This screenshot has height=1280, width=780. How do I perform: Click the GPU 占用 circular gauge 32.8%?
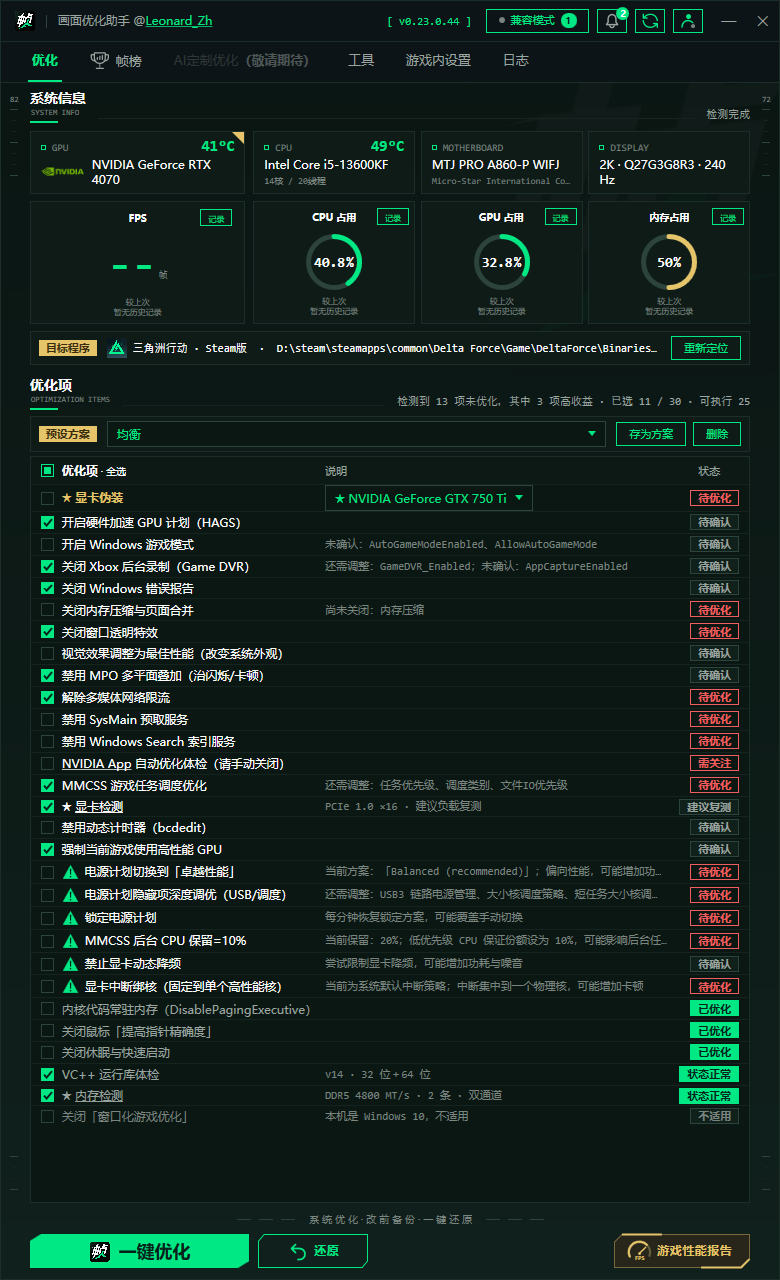pos(502,262)
